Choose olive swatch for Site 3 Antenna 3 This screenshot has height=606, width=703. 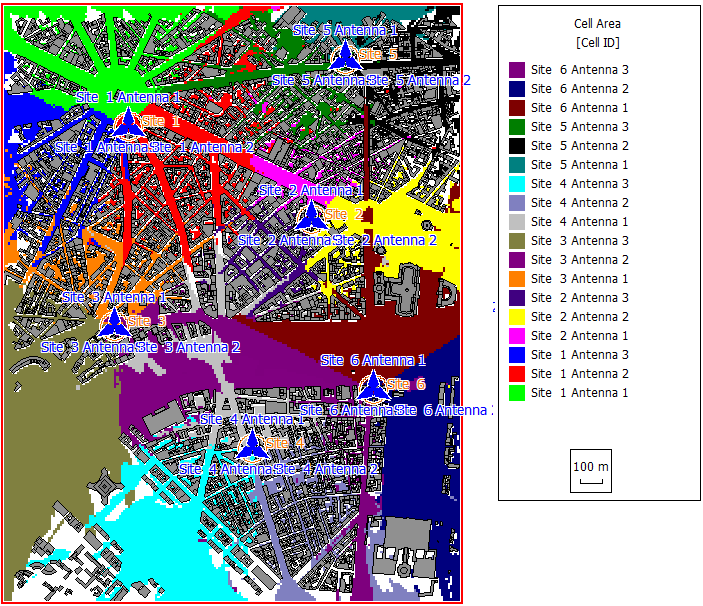[x=517, y=241]
